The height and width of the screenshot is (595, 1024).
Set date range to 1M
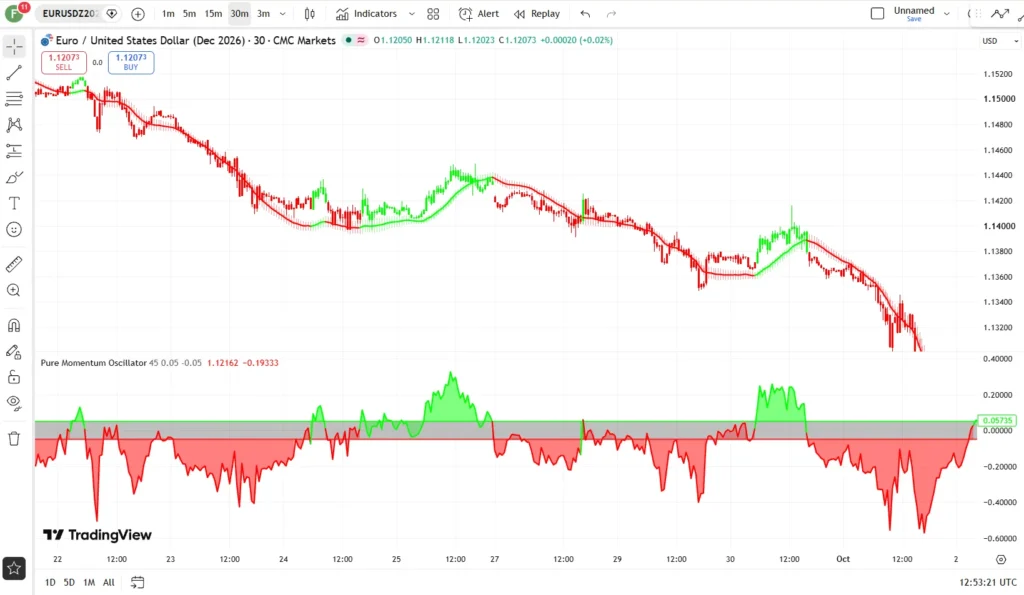[x=89, y=582]
